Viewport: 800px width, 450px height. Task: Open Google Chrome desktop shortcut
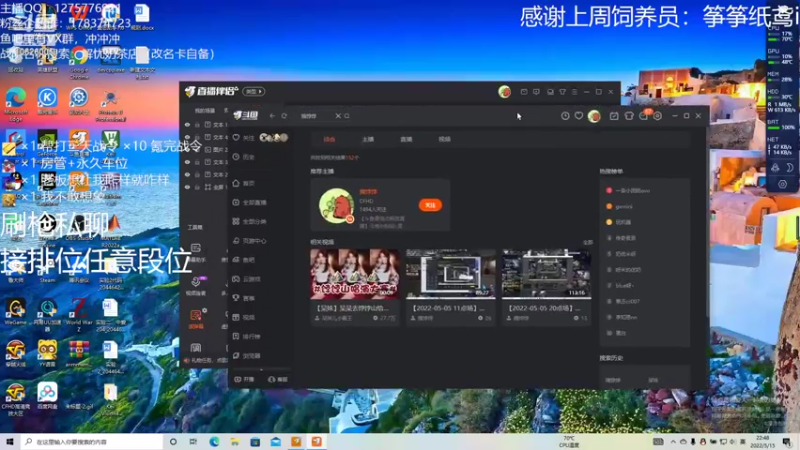tap(79, 62)
